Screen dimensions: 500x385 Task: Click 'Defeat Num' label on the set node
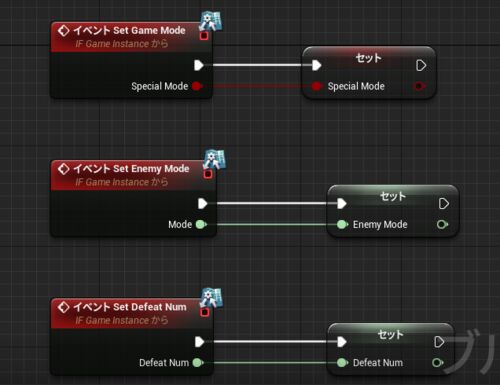click(x=378, y=363)
